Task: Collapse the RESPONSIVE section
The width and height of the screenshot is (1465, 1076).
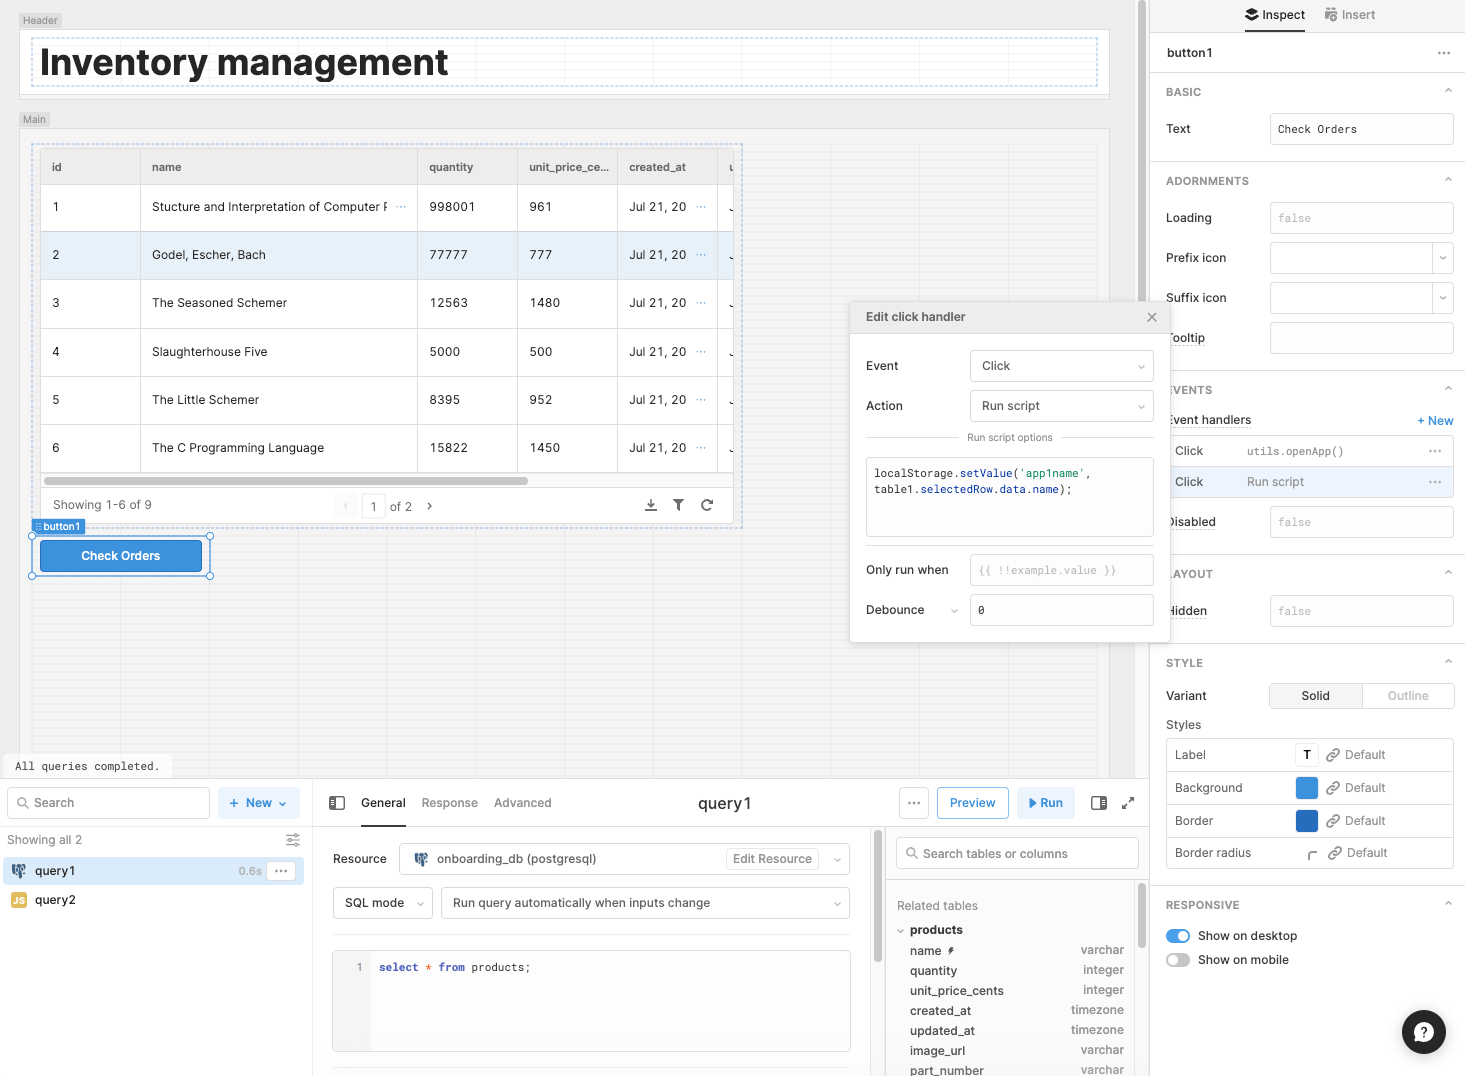Action: coord(1448,904)
